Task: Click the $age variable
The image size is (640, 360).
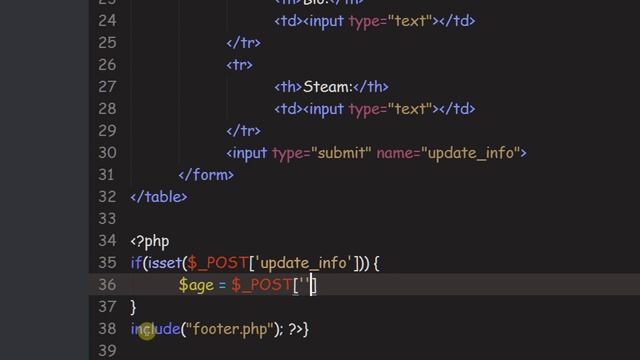Action: click(x=196, y=285)
